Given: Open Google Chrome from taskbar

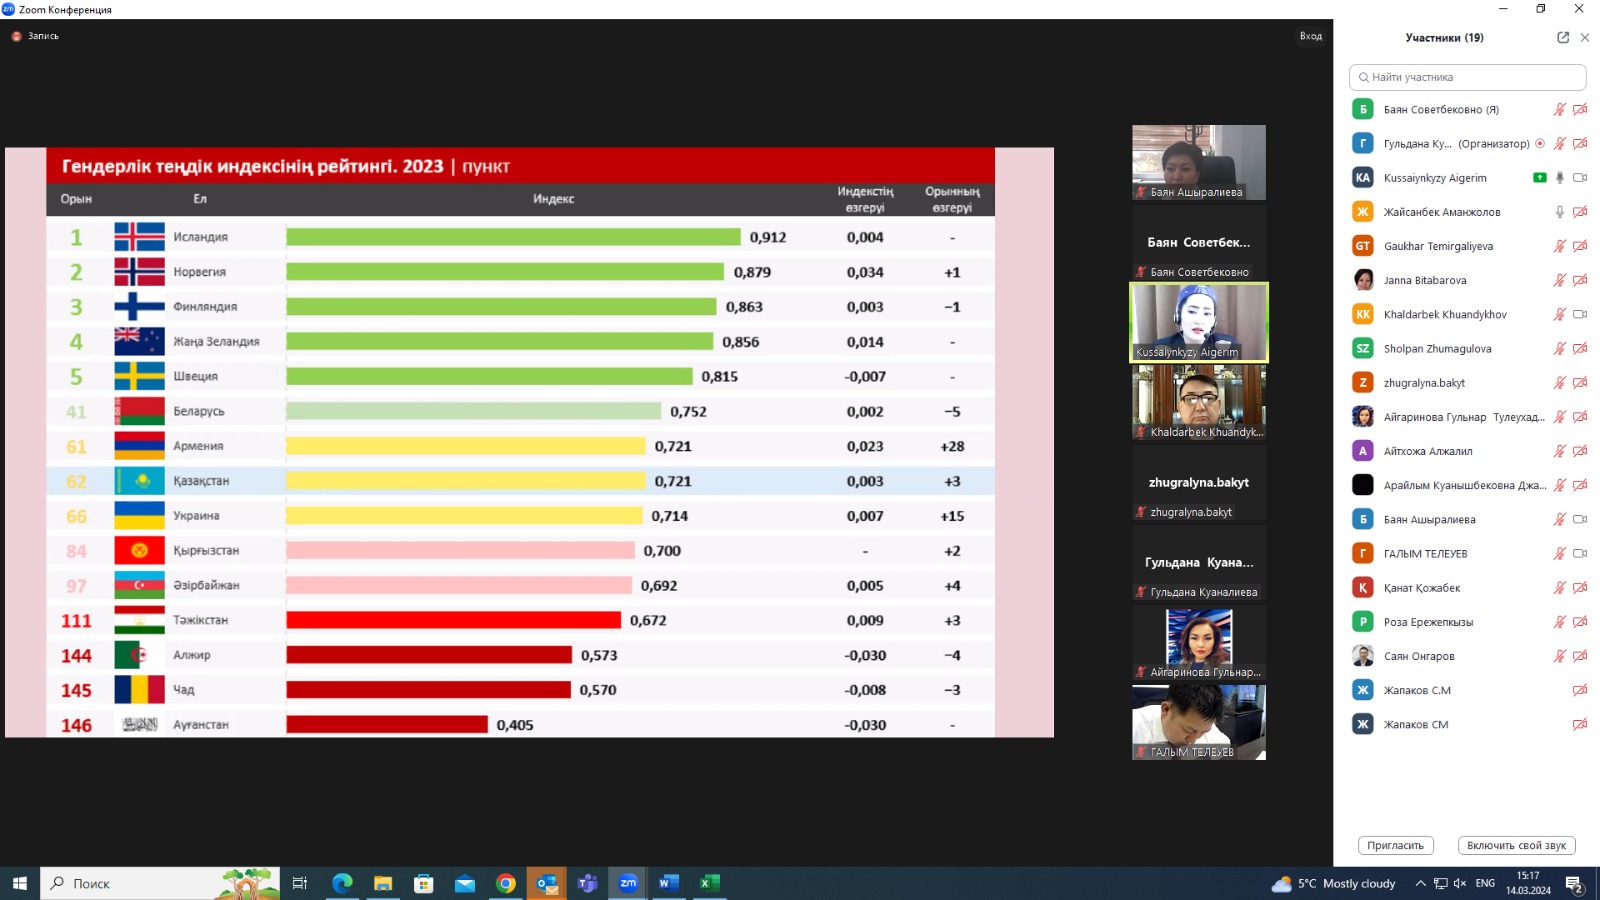Looking at the screenshot, I should coord(506,883).
